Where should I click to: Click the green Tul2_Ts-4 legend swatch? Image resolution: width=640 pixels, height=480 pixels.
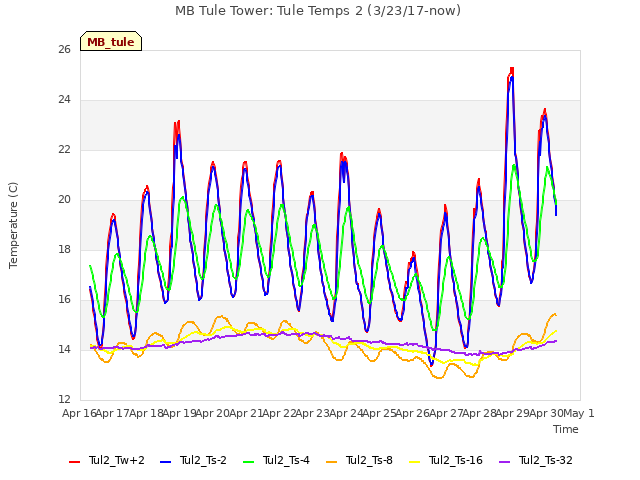tap(248, 462)
